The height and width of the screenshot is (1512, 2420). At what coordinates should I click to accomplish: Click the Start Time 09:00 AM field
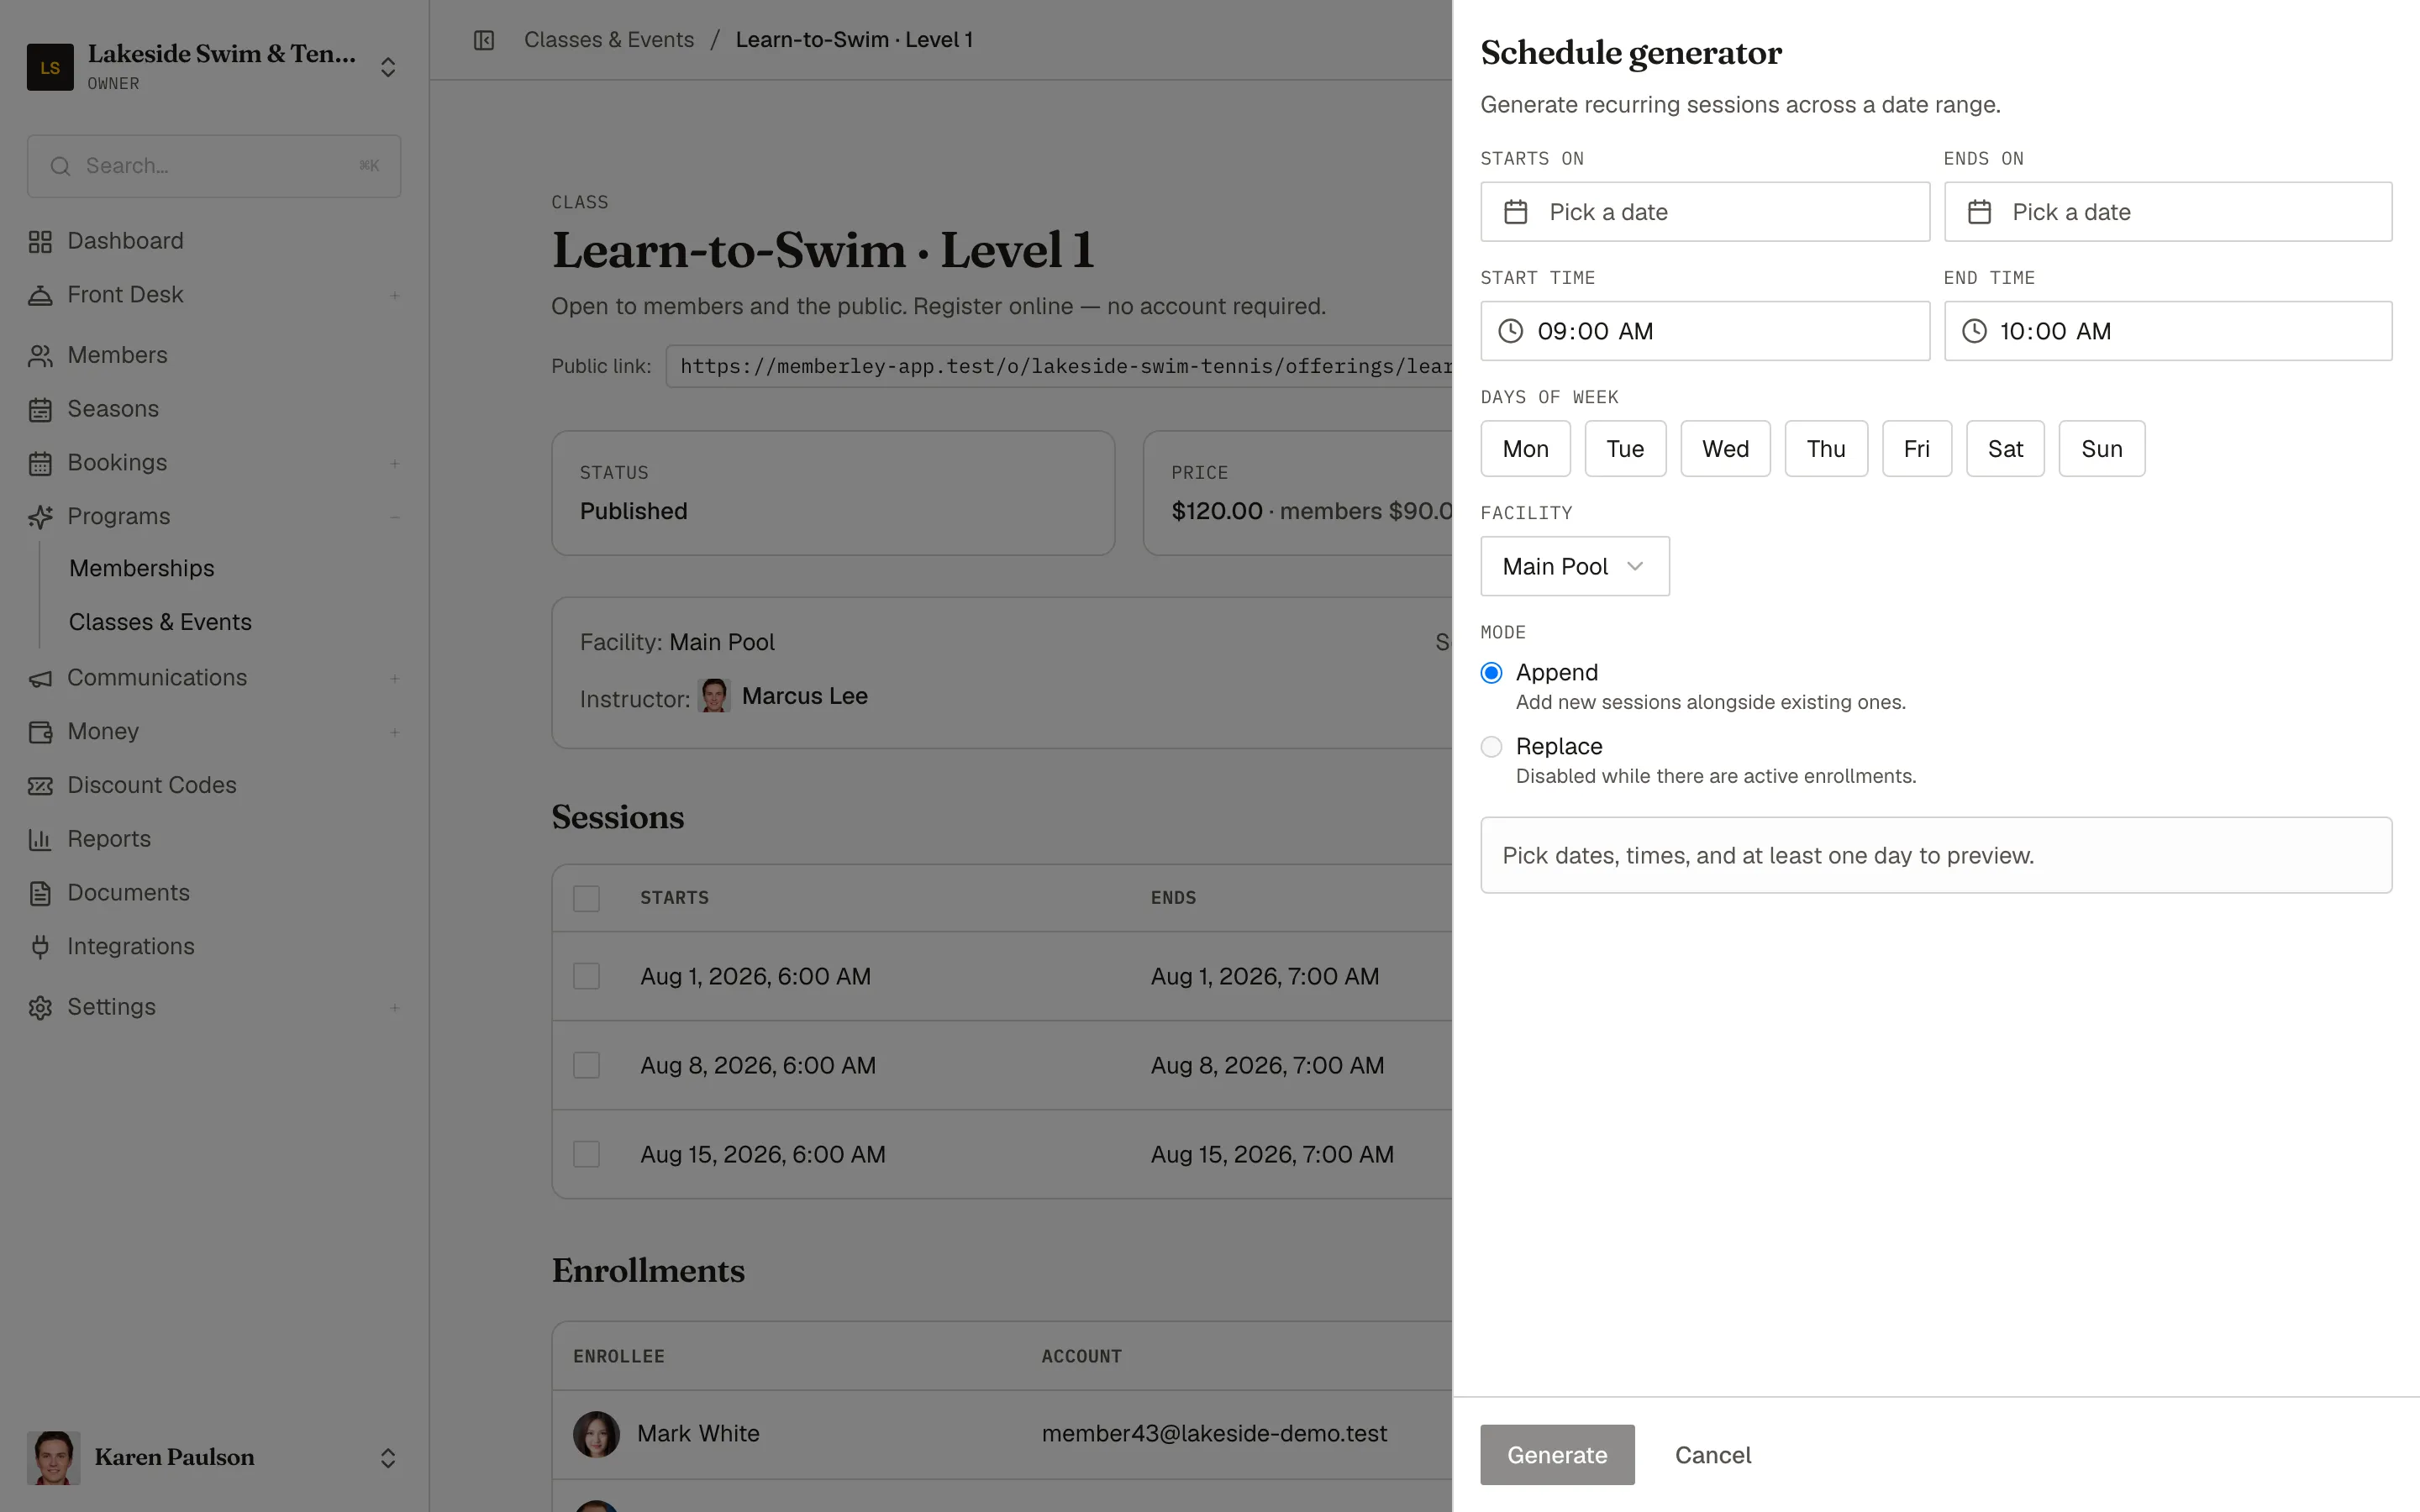1705,331
